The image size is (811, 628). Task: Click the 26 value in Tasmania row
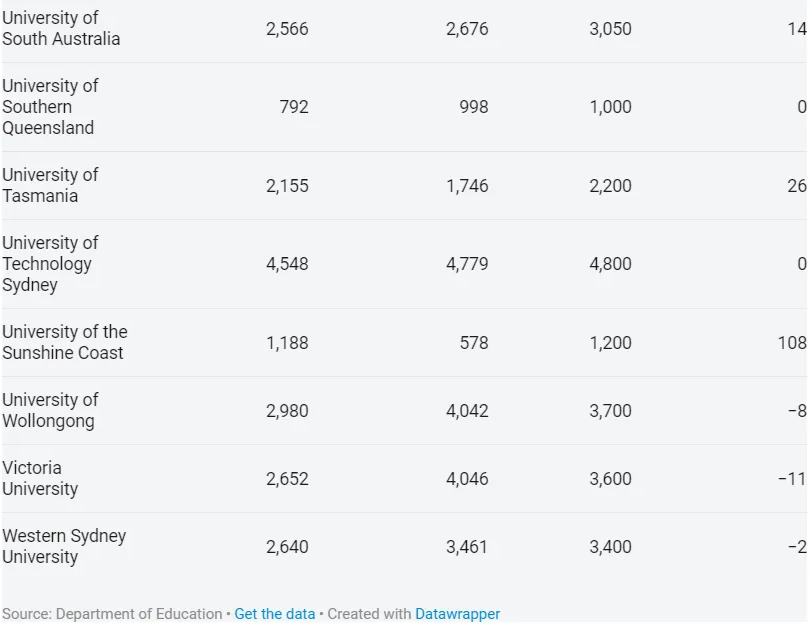coord(796,186)
